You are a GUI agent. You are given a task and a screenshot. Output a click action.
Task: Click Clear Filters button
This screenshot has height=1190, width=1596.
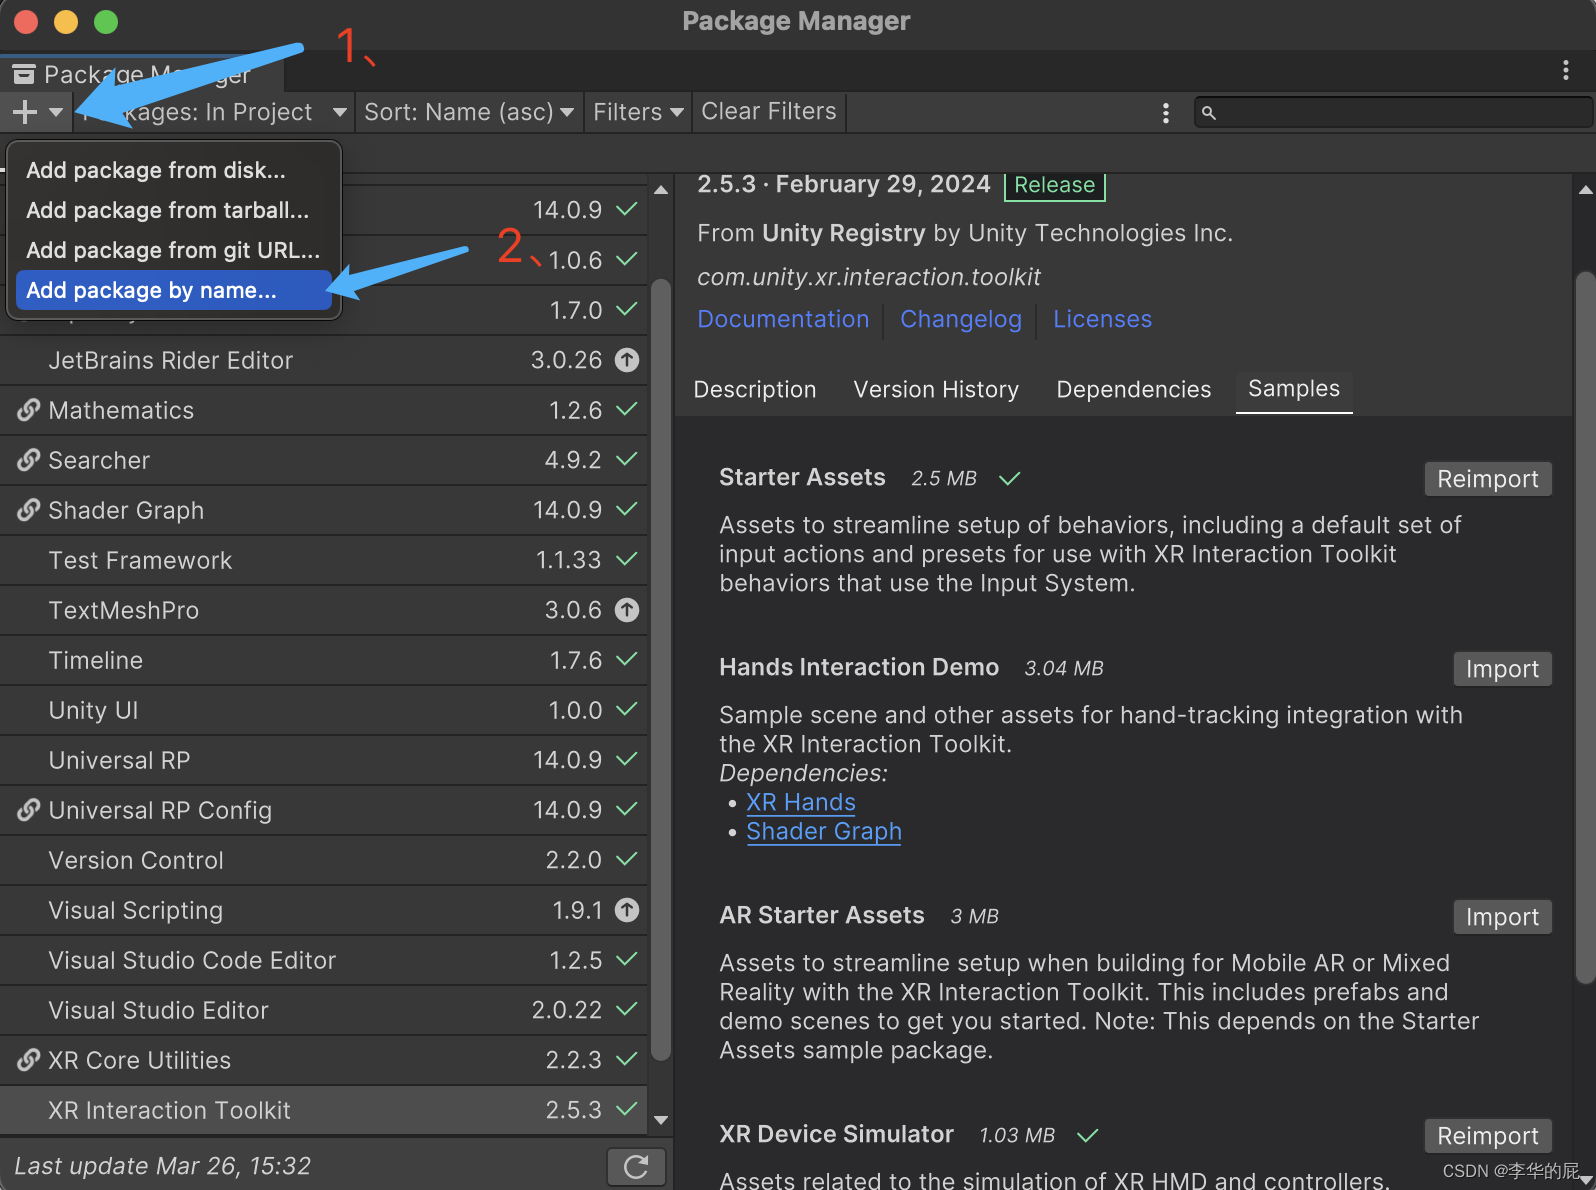pos(768,111)
